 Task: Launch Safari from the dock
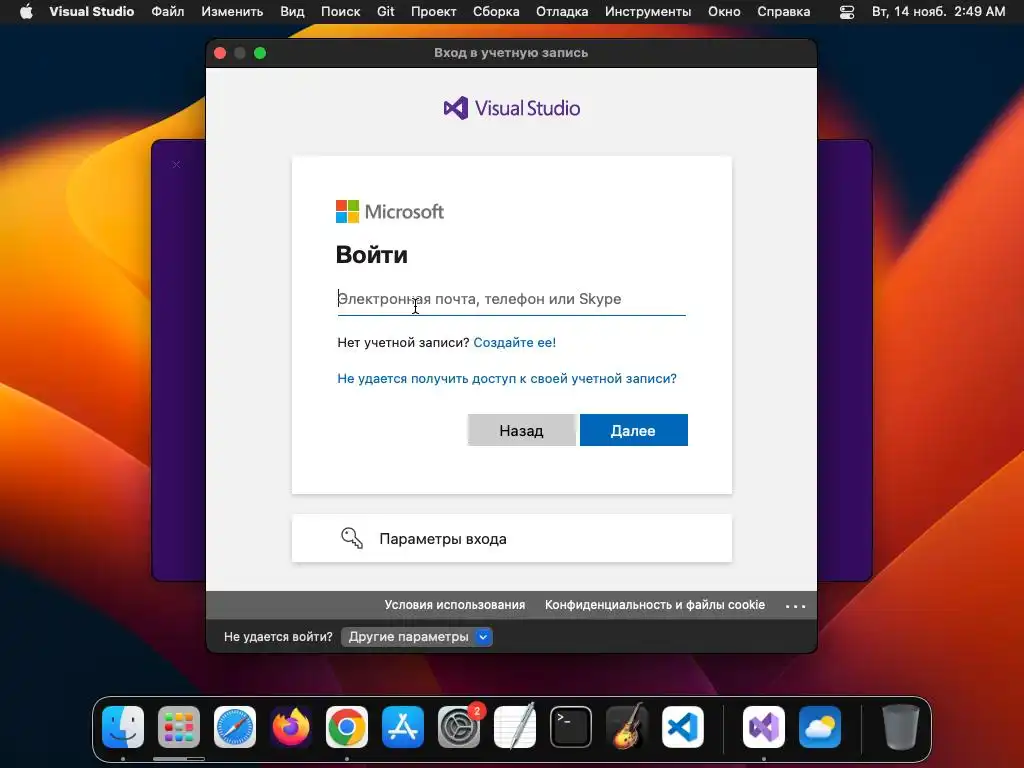[x=235, y=727]
